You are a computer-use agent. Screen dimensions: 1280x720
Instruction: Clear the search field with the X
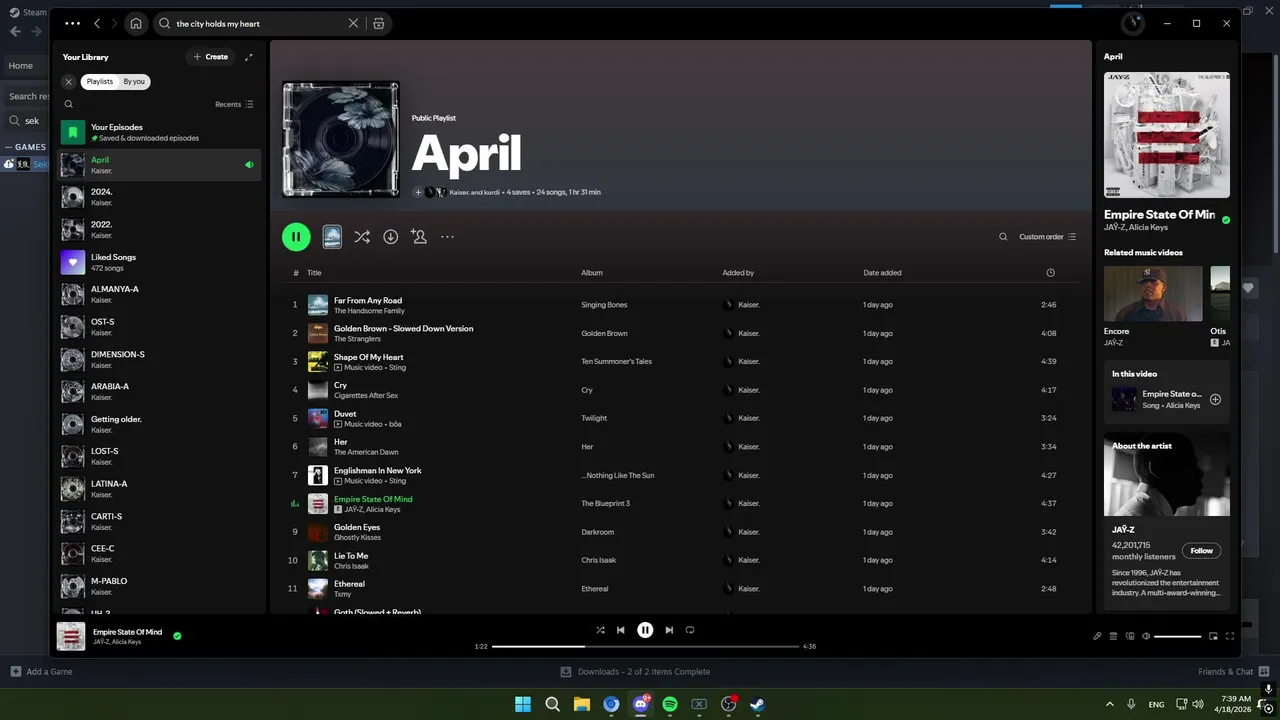pyautogui.click(x=353, y=23)
